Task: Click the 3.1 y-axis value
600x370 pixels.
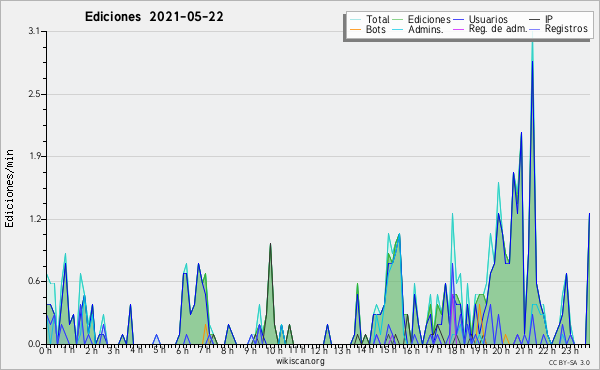Action: (34, 31)
